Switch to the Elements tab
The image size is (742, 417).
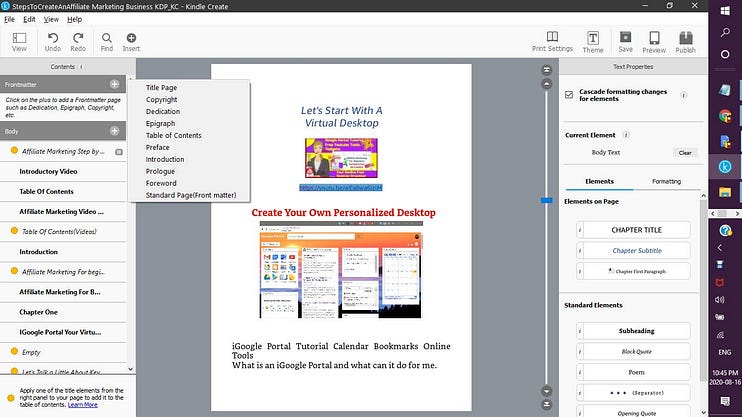click(599, 181)
